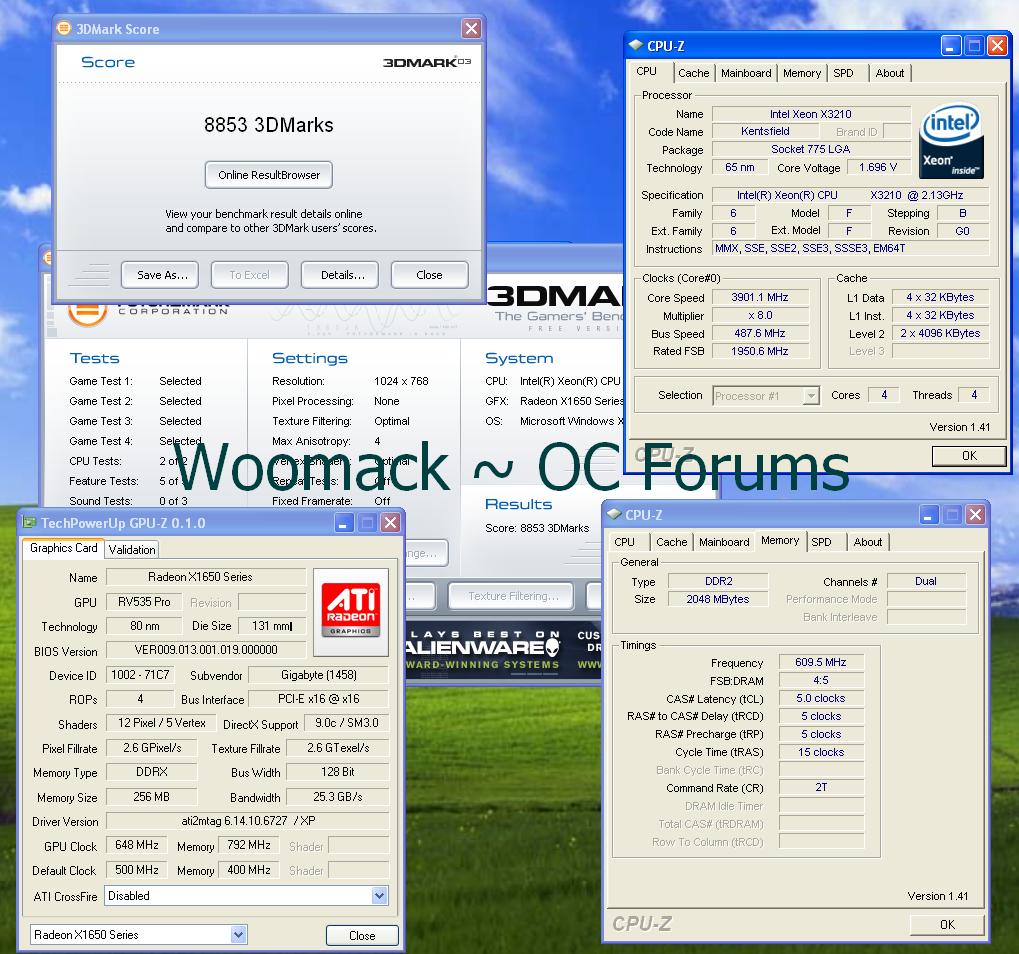
Task: Click the BIOS Version field in GPU-Z
Action: click(x=206, y=650)
